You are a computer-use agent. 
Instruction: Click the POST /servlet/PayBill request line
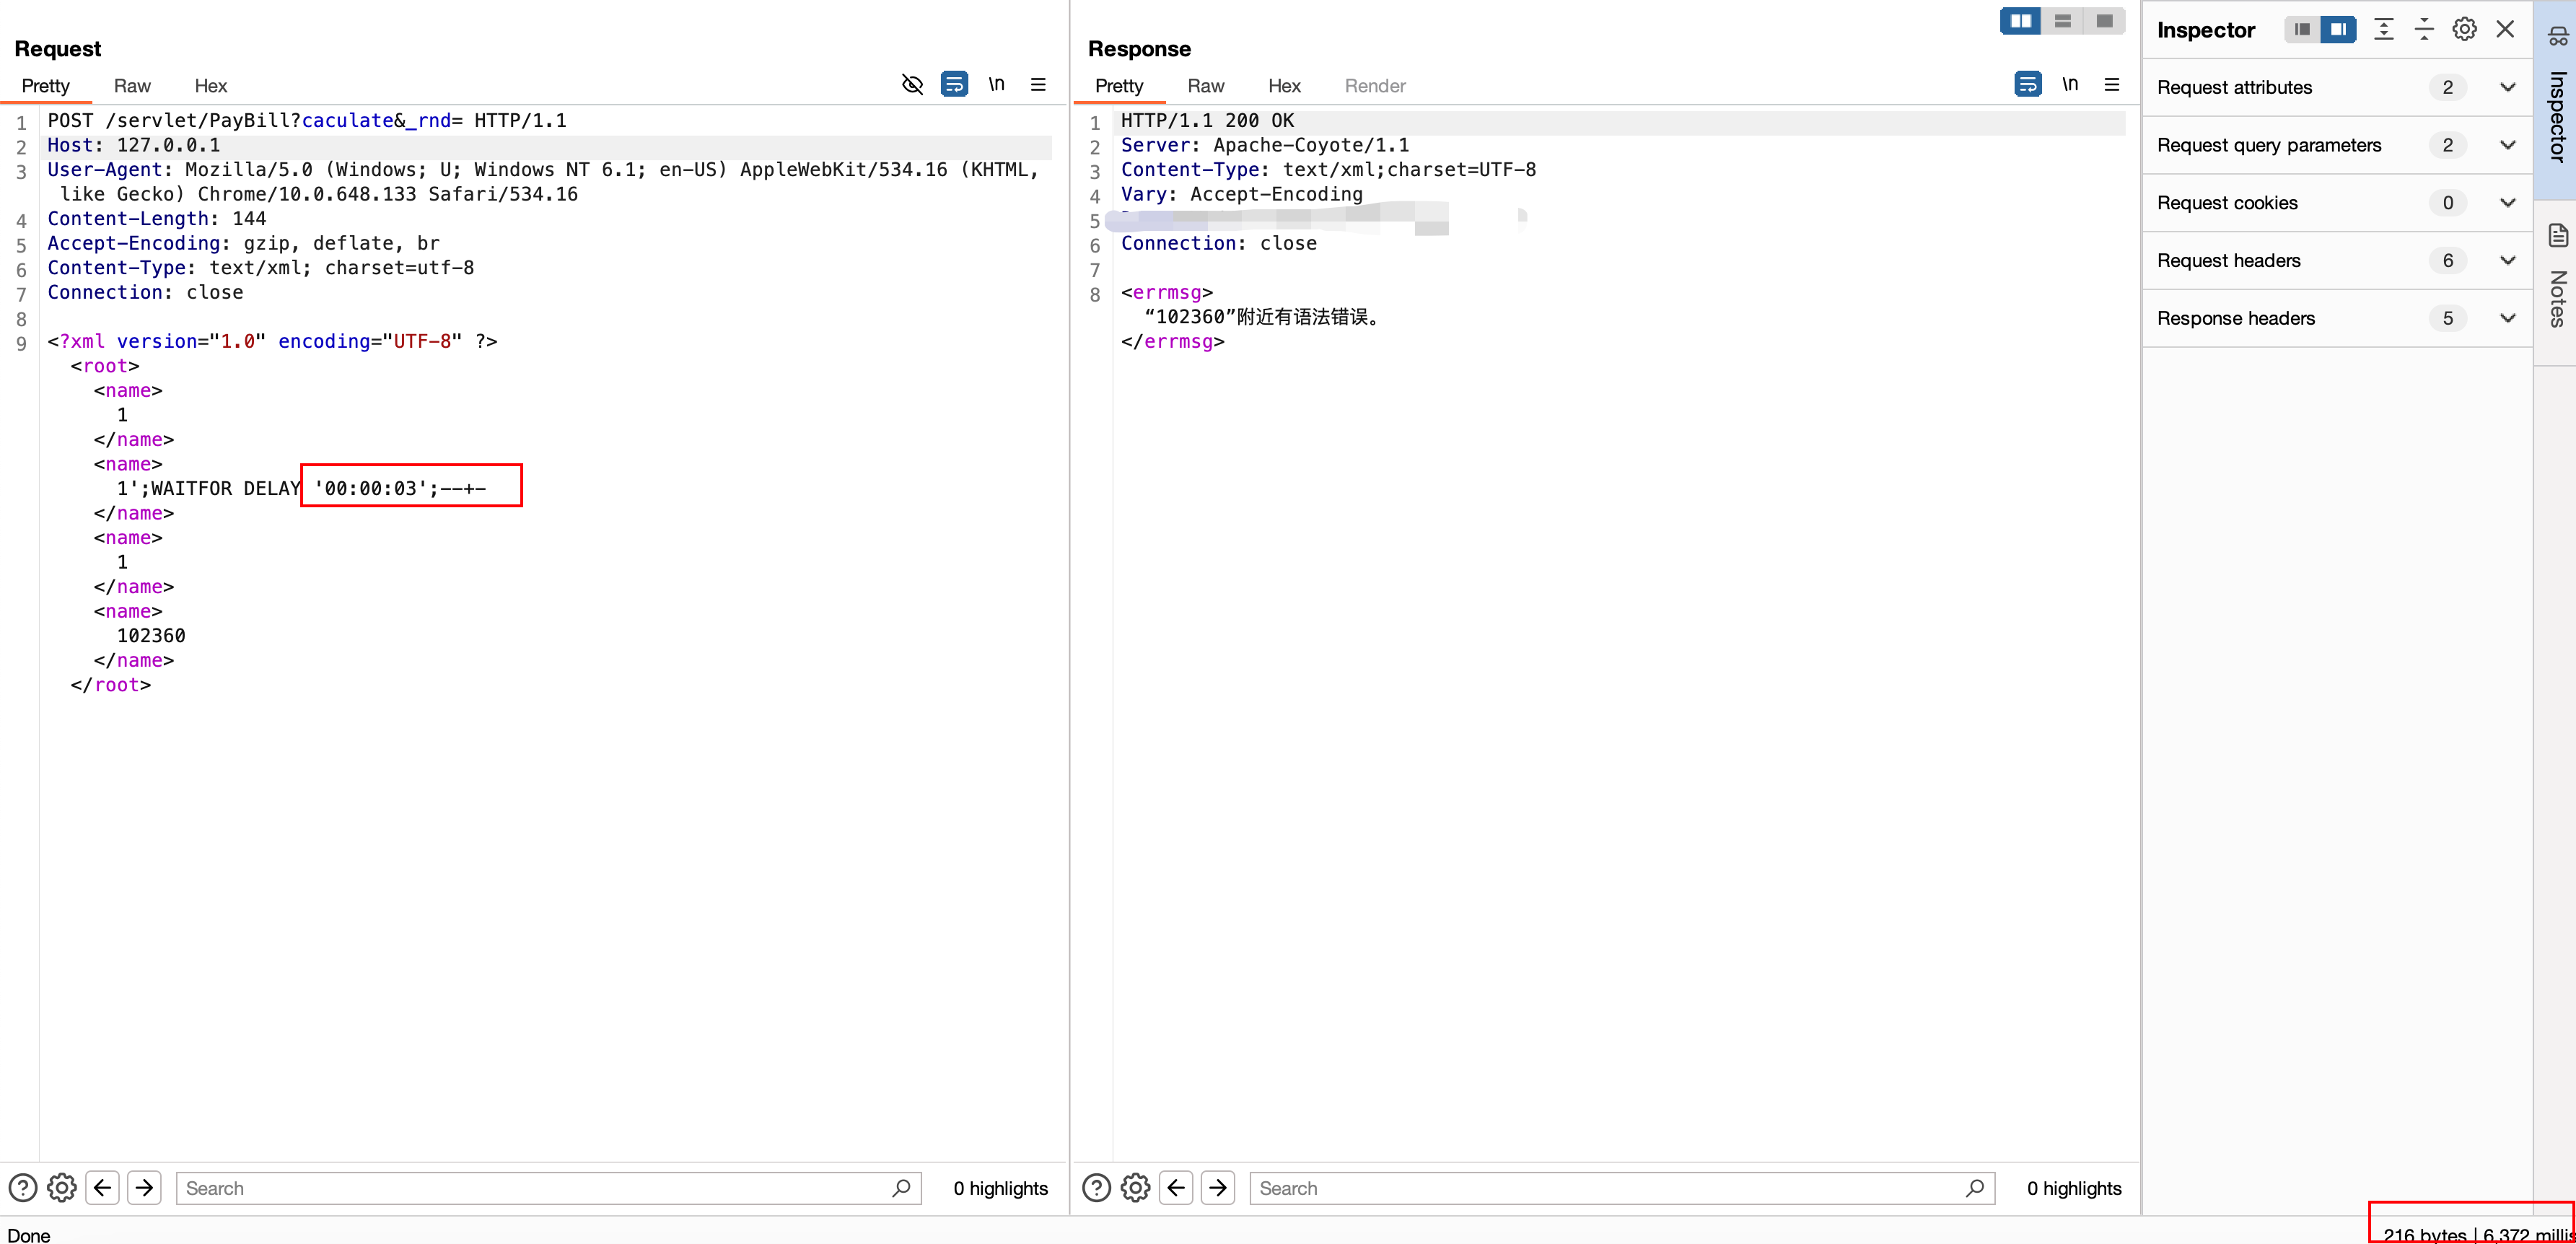pyautogui.click(x=307, y=121)
